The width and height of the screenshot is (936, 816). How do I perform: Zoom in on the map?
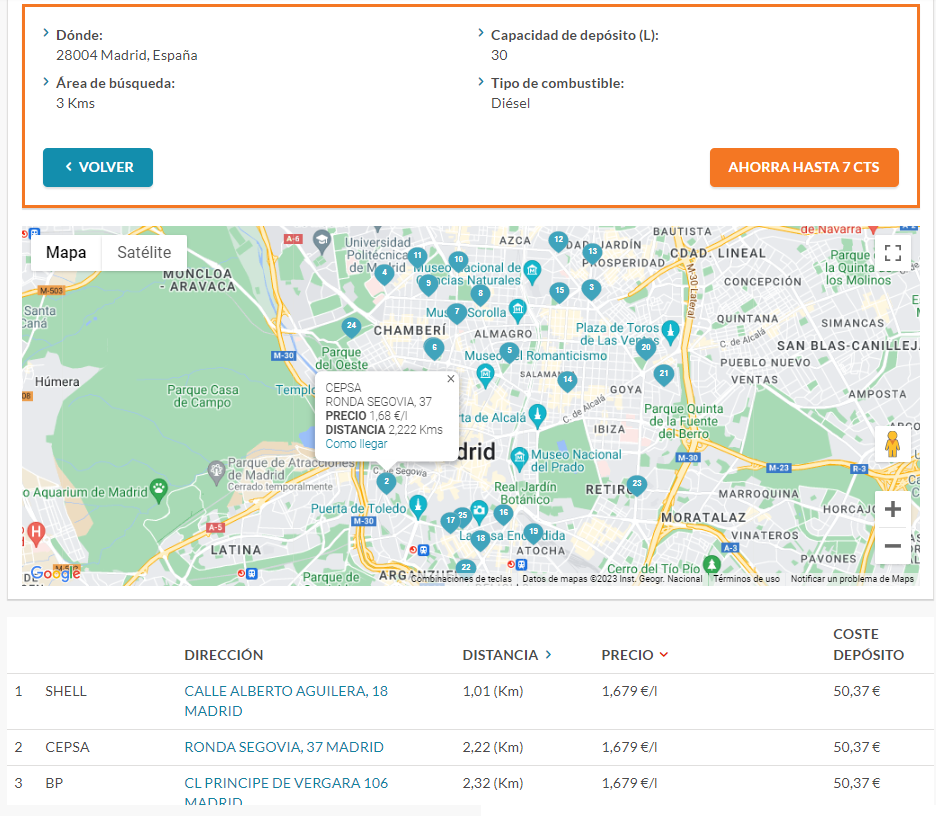(892, 510)
